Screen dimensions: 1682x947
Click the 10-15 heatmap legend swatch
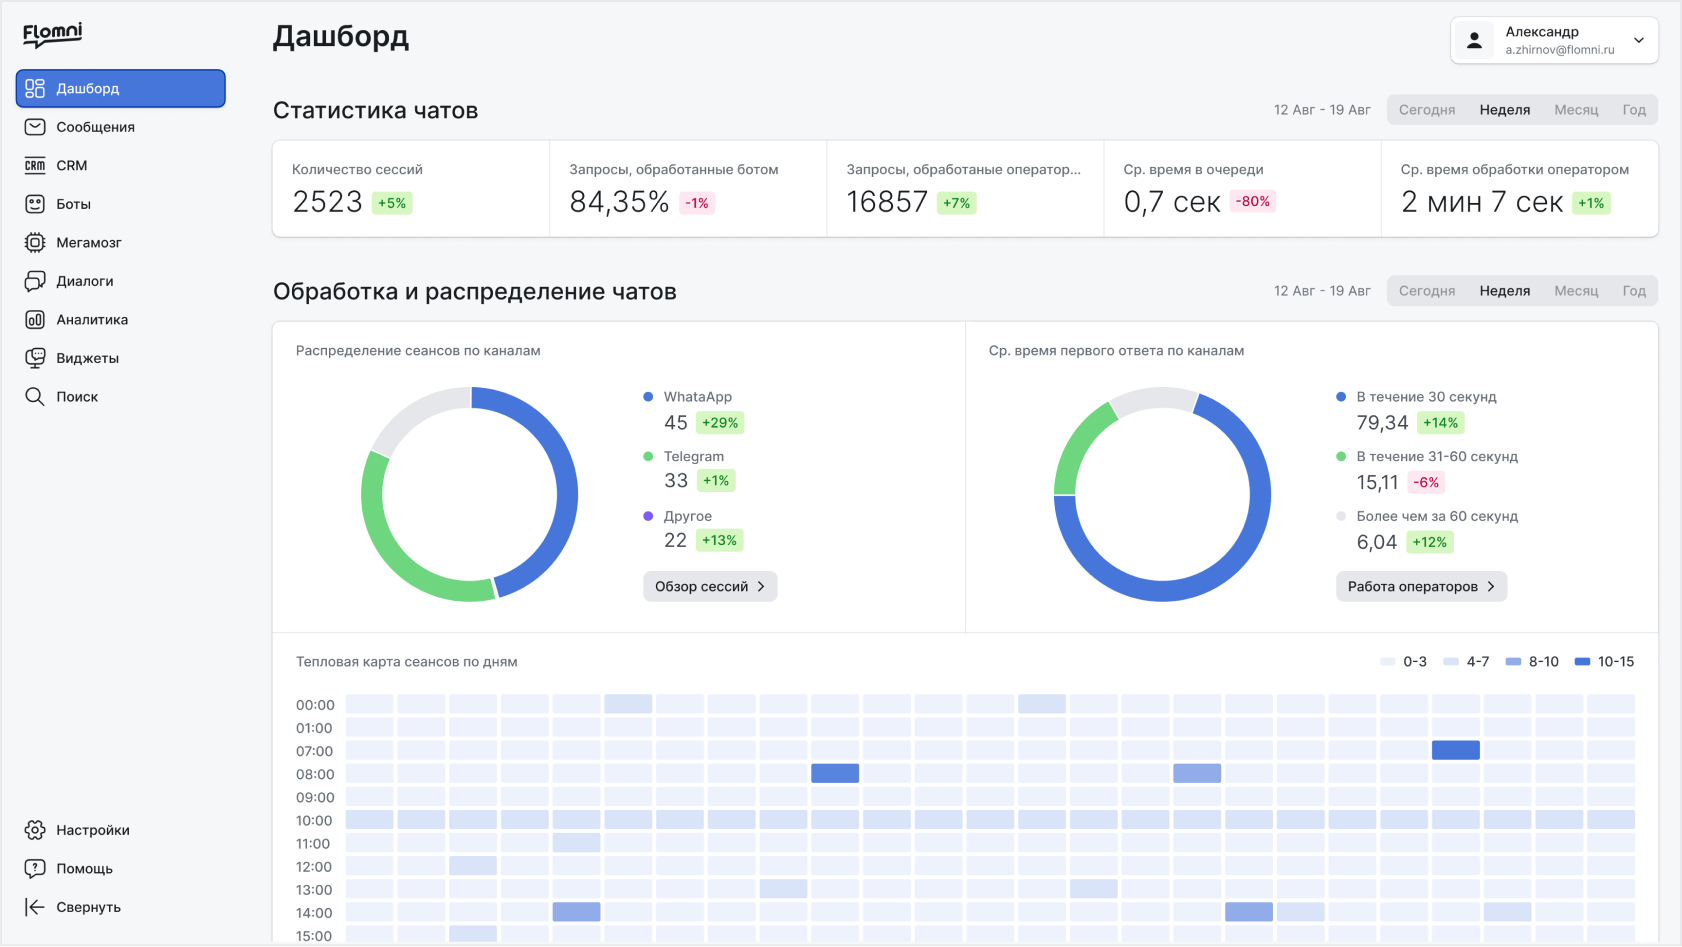[1582, 662]
